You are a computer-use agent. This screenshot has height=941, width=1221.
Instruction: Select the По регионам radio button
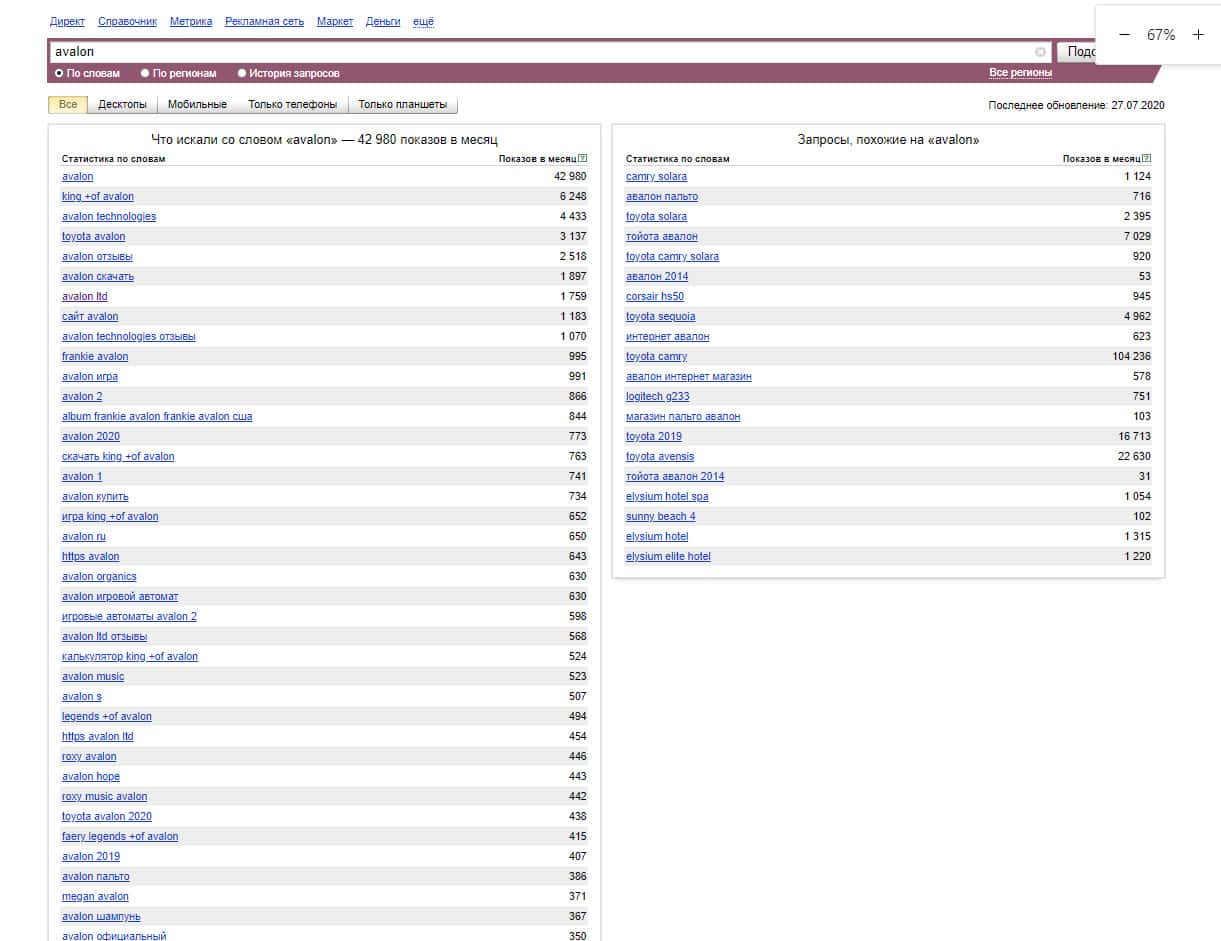(145, 73)
